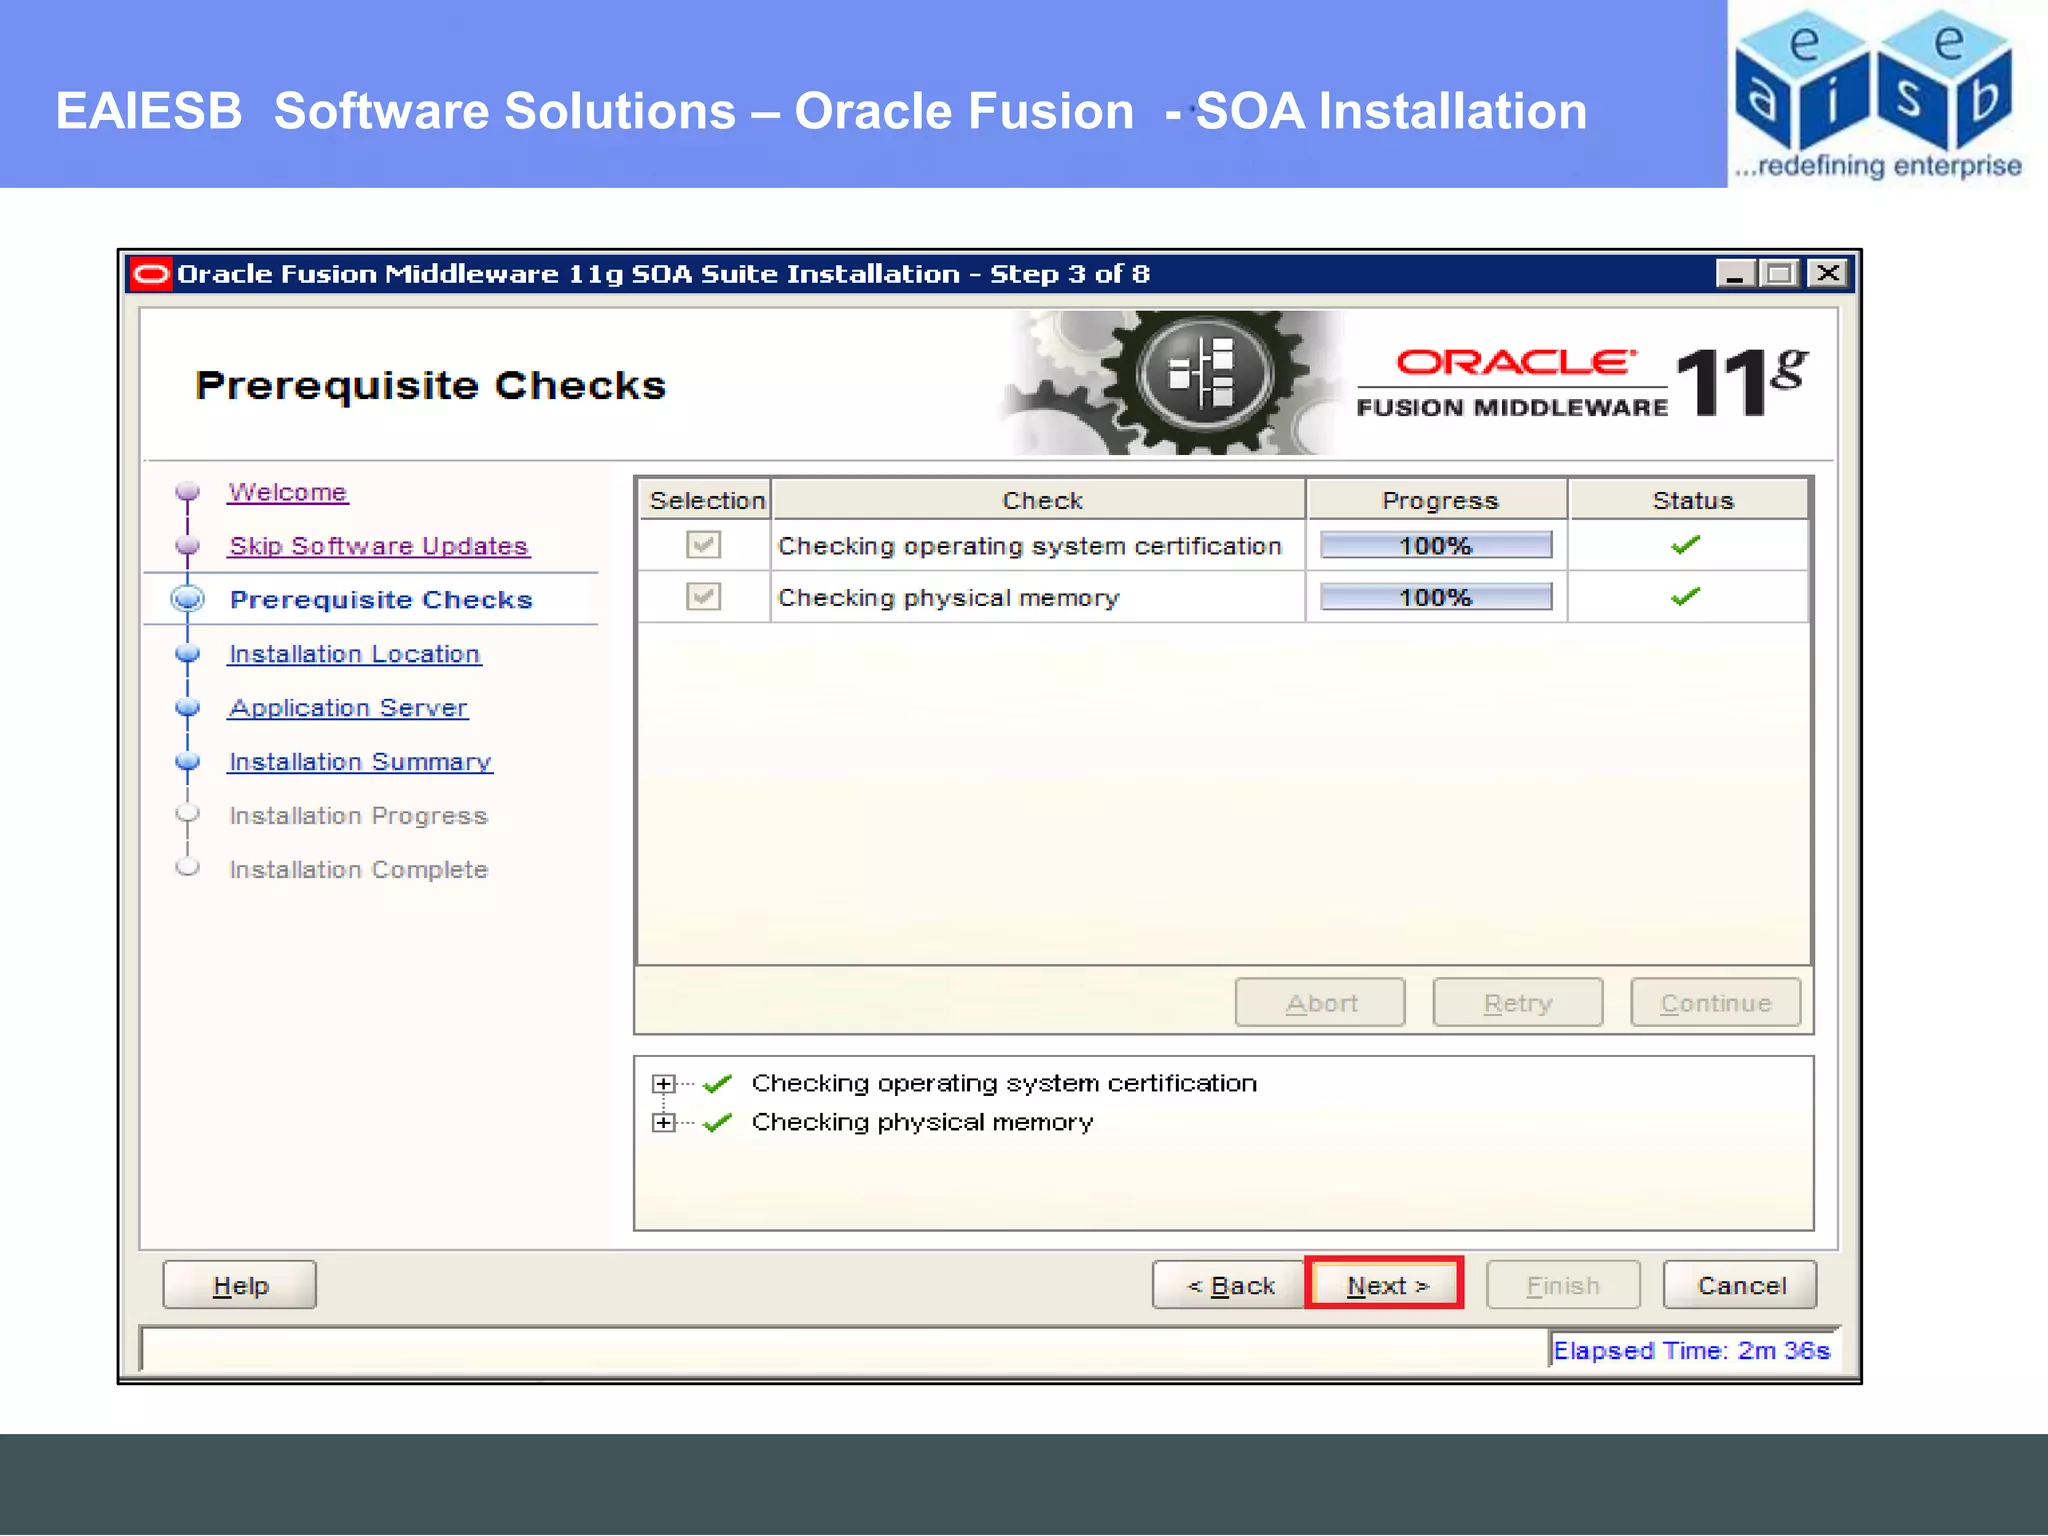Maximize the installer window
The width and height of the screenshot is (2048, 1536).
pyautogui.click(x=1780, y=273)
